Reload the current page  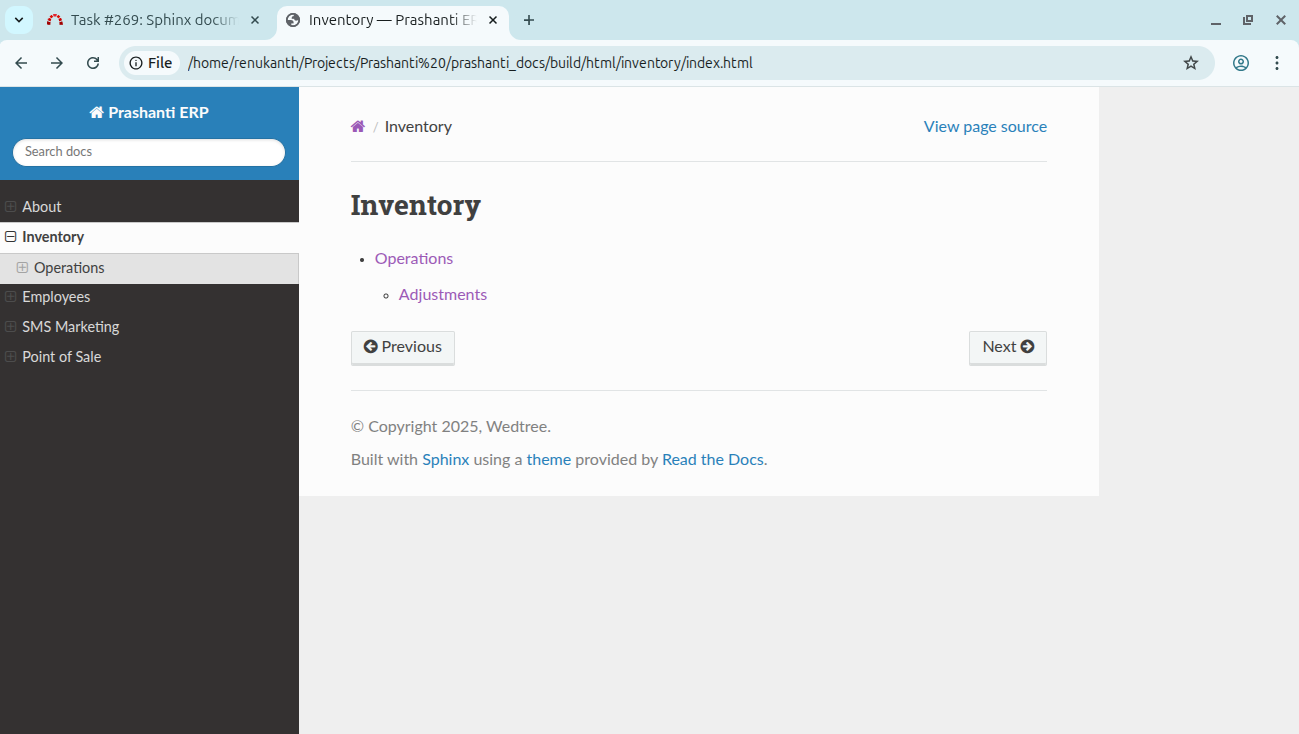(93, 63)
